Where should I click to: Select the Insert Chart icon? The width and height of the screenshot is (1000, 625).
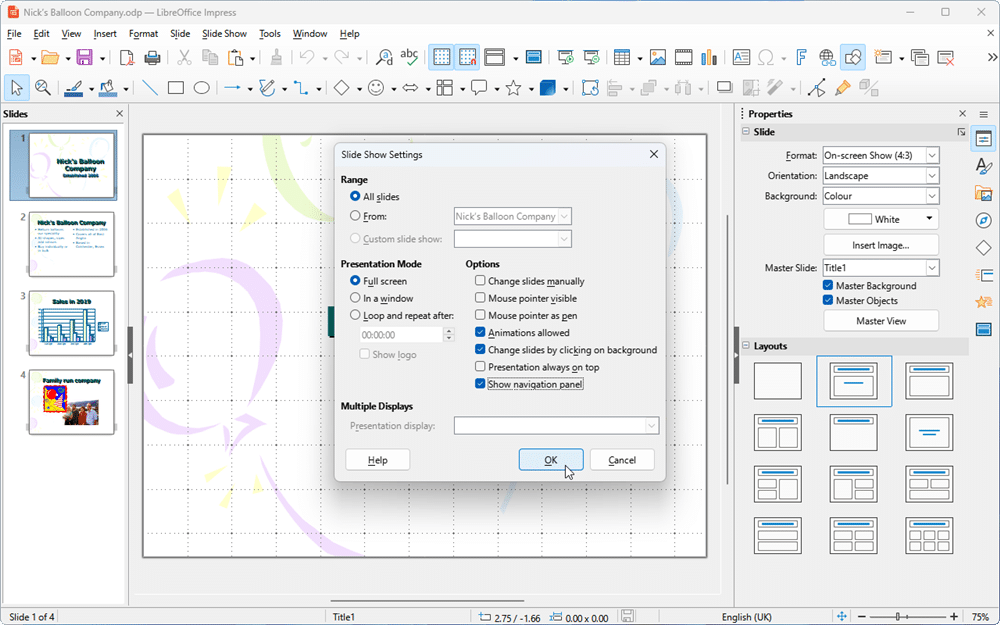[708, 57]
